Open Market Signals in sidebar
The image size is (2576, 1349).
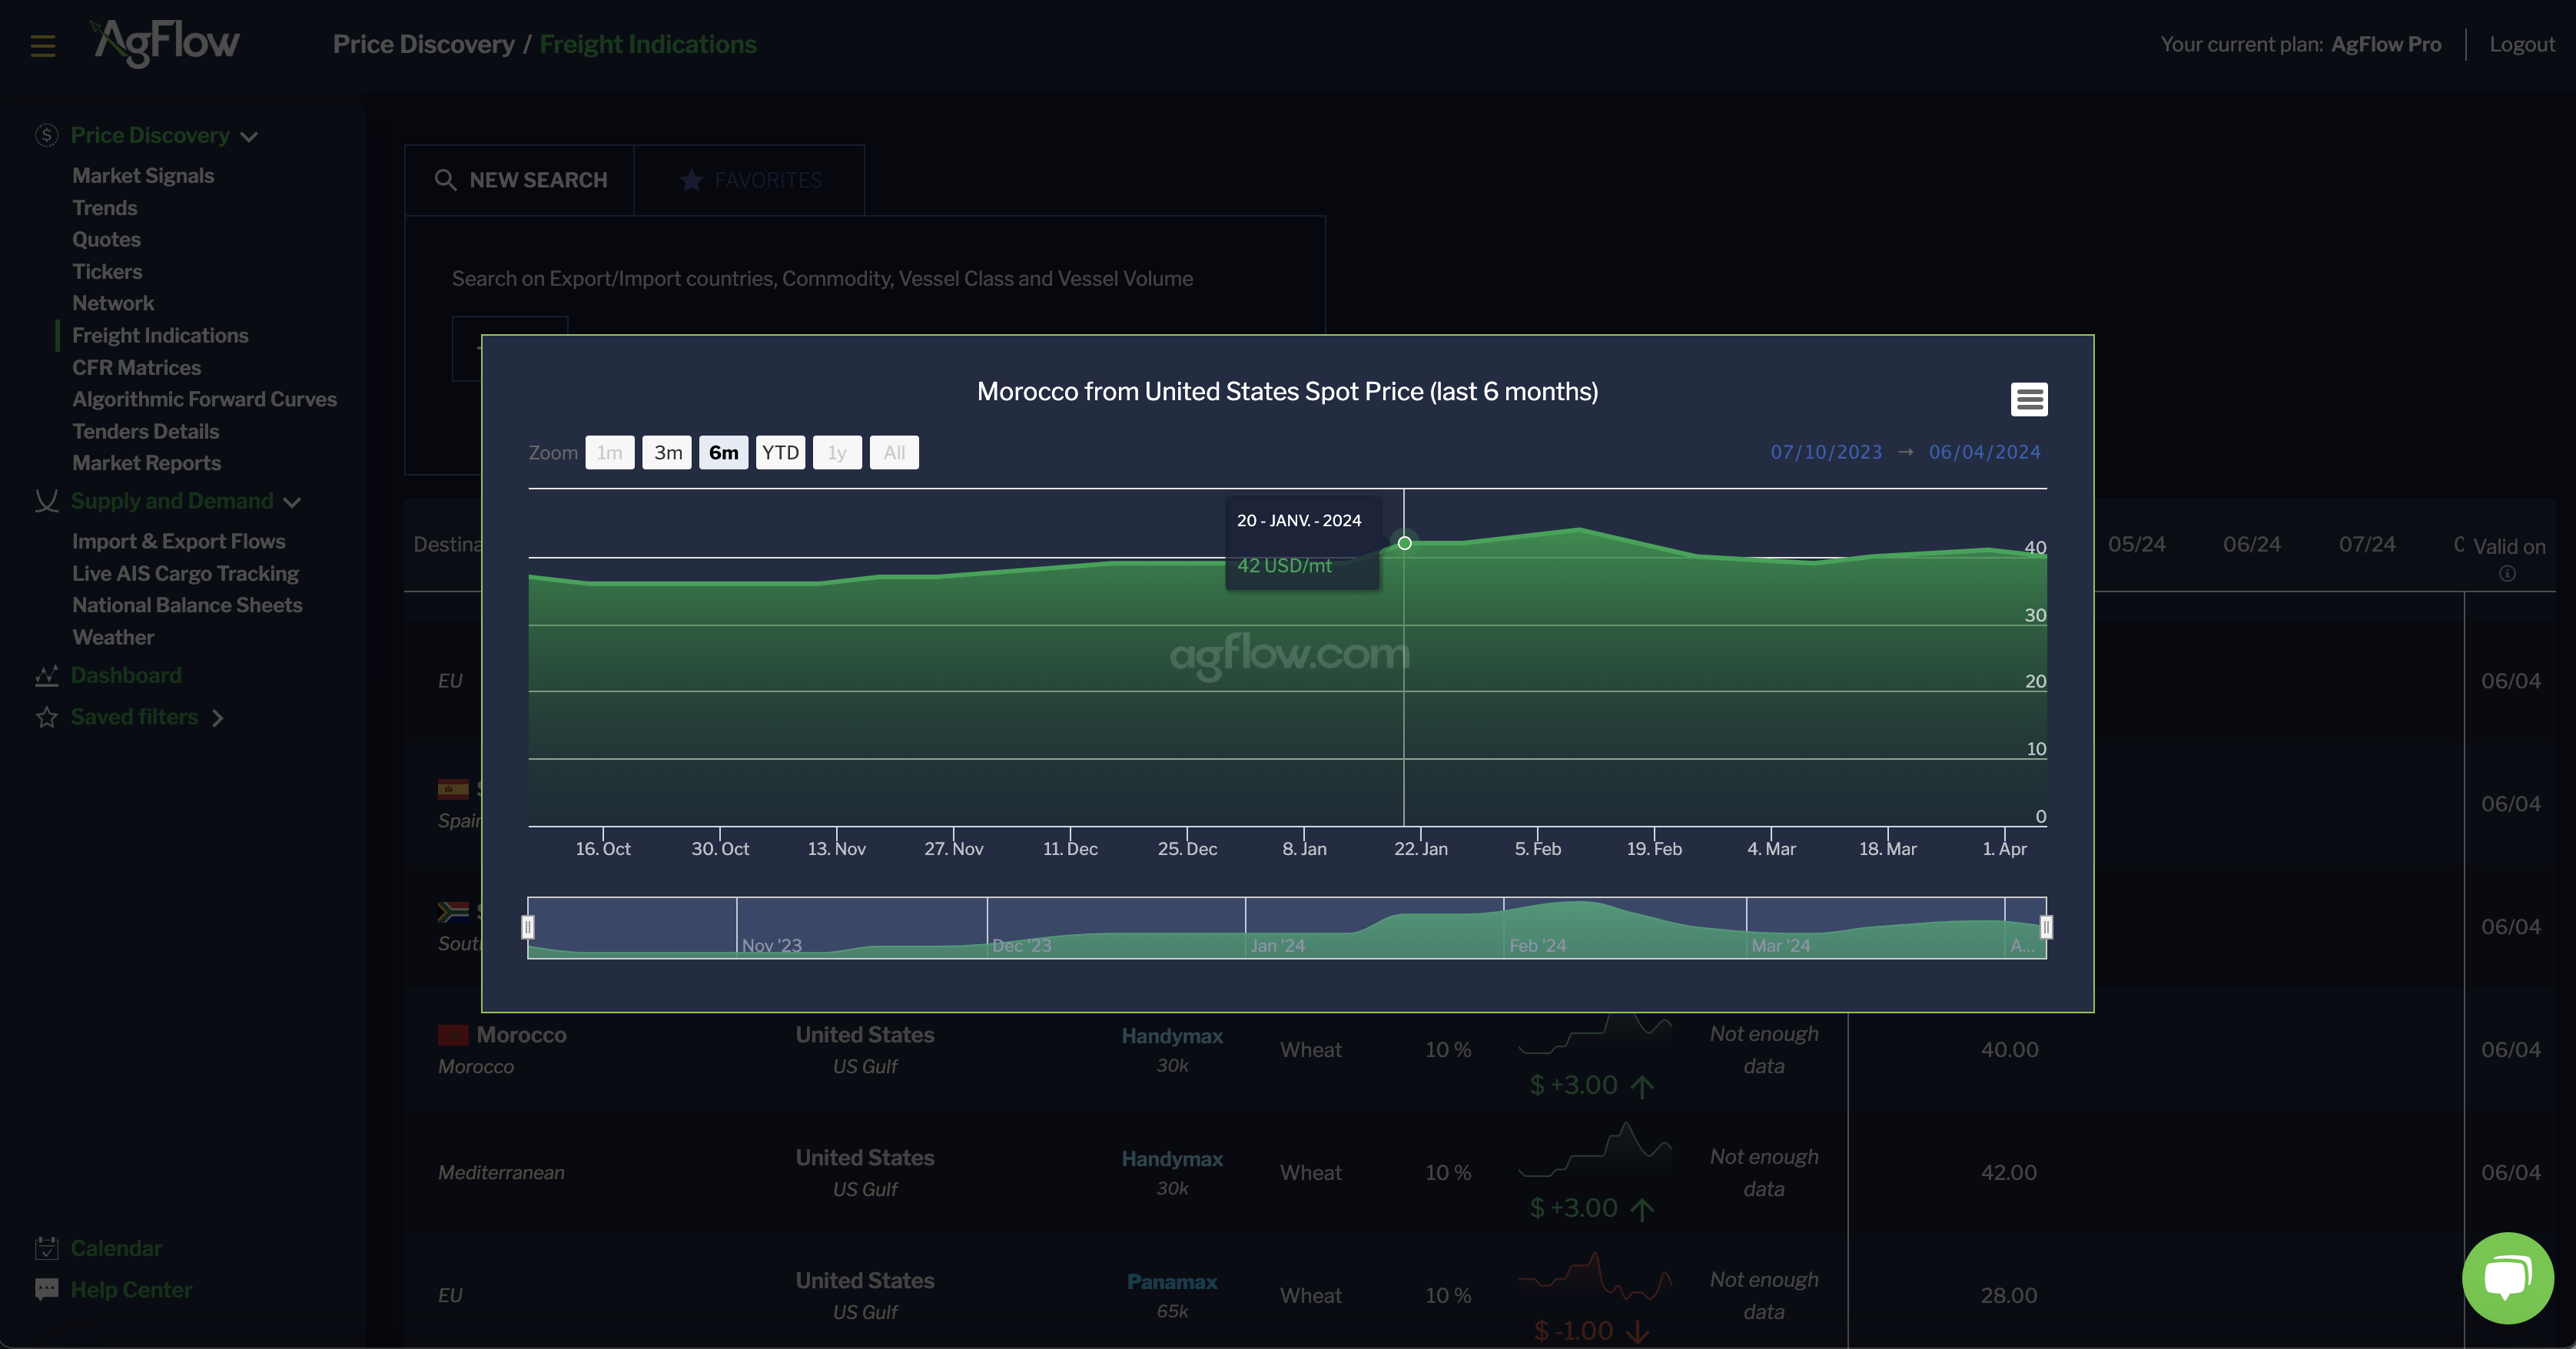pos(143,176)
